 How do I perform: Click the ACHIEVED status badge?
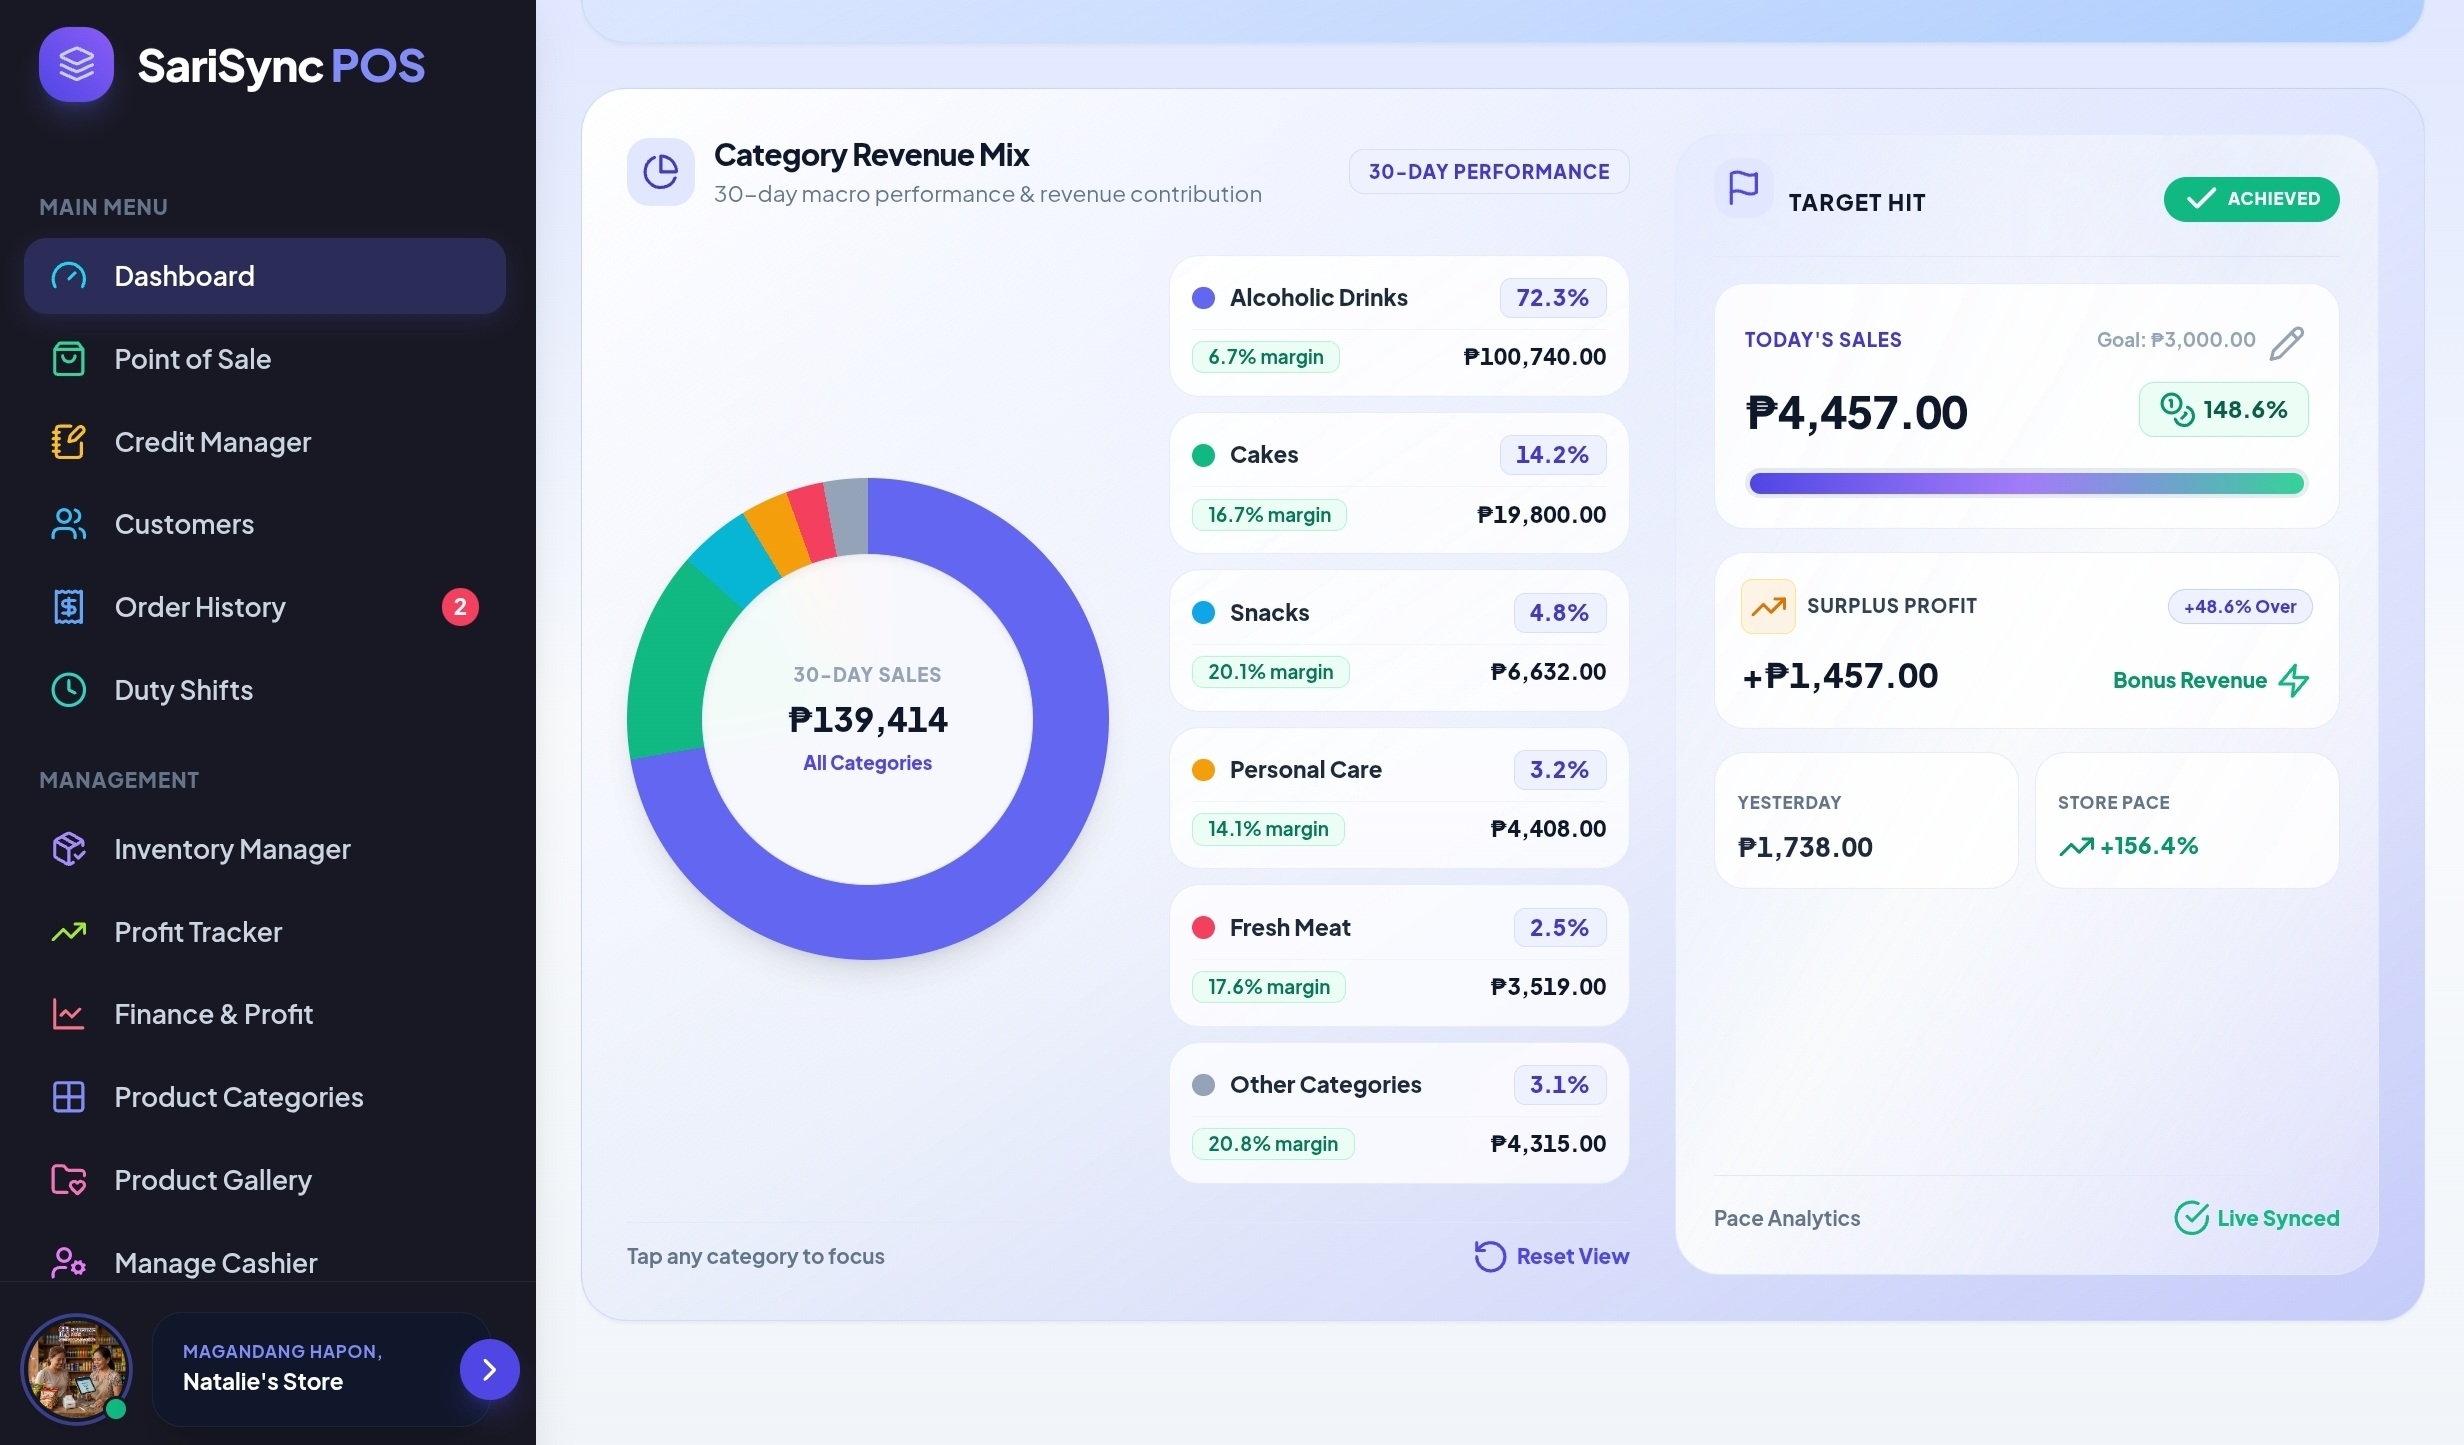coord(2252,199)
